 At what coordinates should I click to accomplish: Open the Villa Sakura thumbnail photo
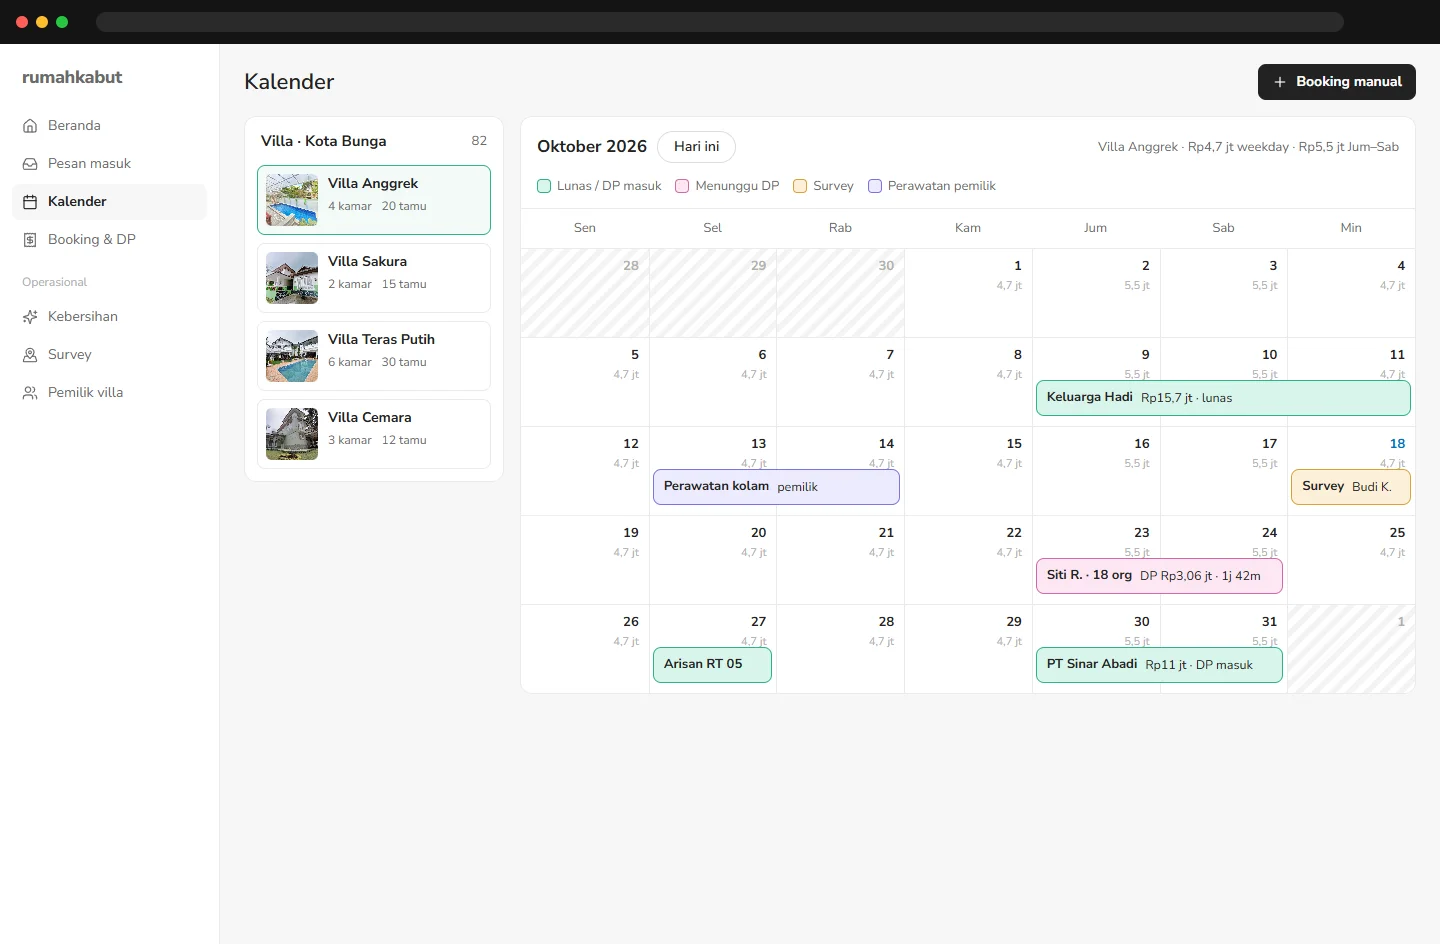[292, 278]
